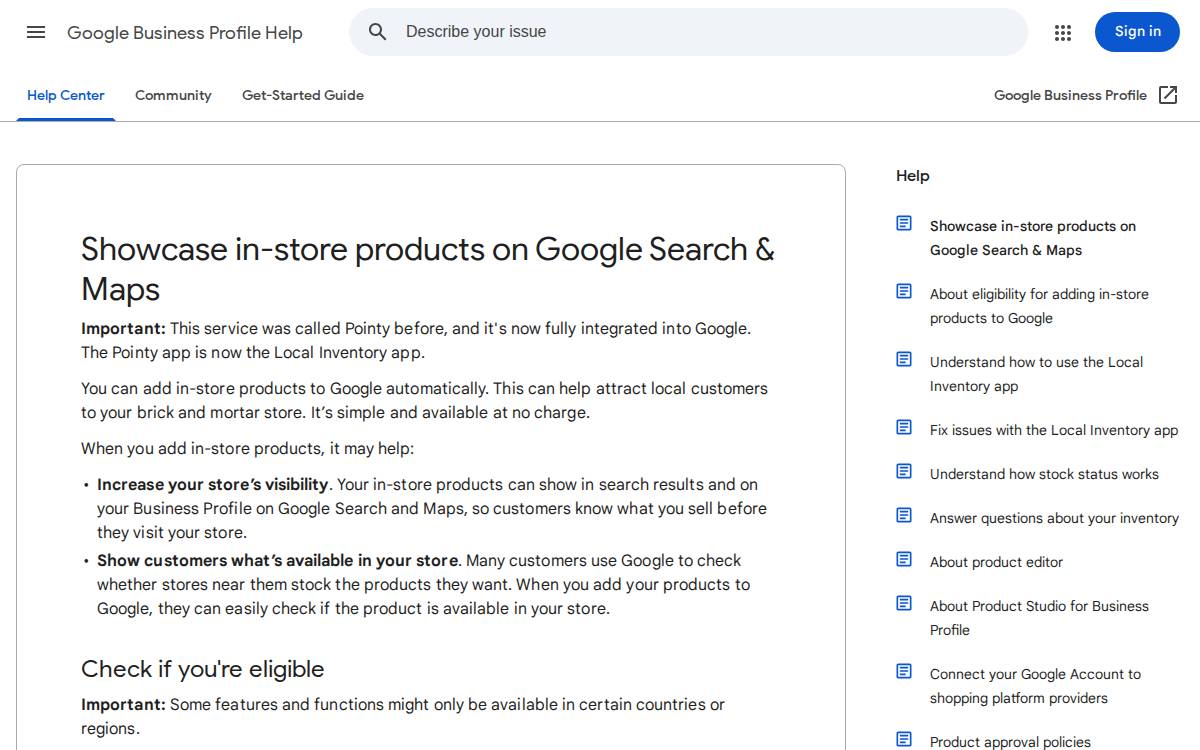Open Connect your Google Account to shopping platform providers
The width and height of the screenshot is (1200, 750).
pyautogui.click(x=1035, y=686)
